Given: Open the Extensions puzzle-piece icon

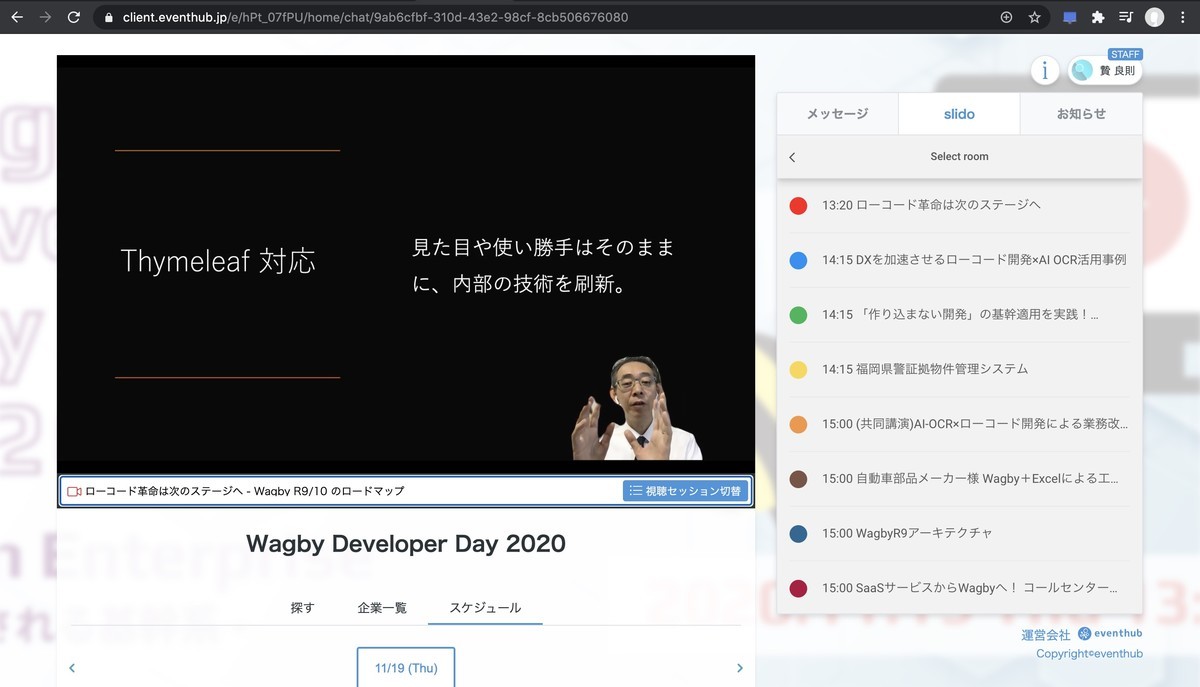Looking at the screenshot, I should pos(1098,17).
